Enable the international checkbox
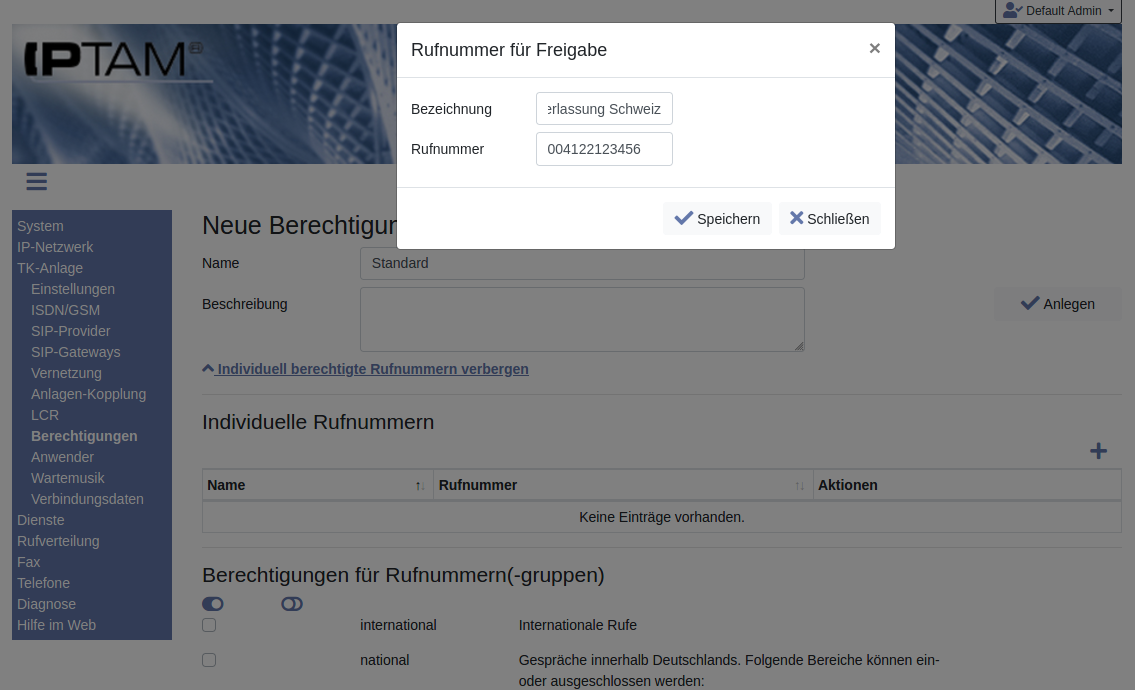The height and width of the screenshot is (690, 1135). (x=209, y=625)
